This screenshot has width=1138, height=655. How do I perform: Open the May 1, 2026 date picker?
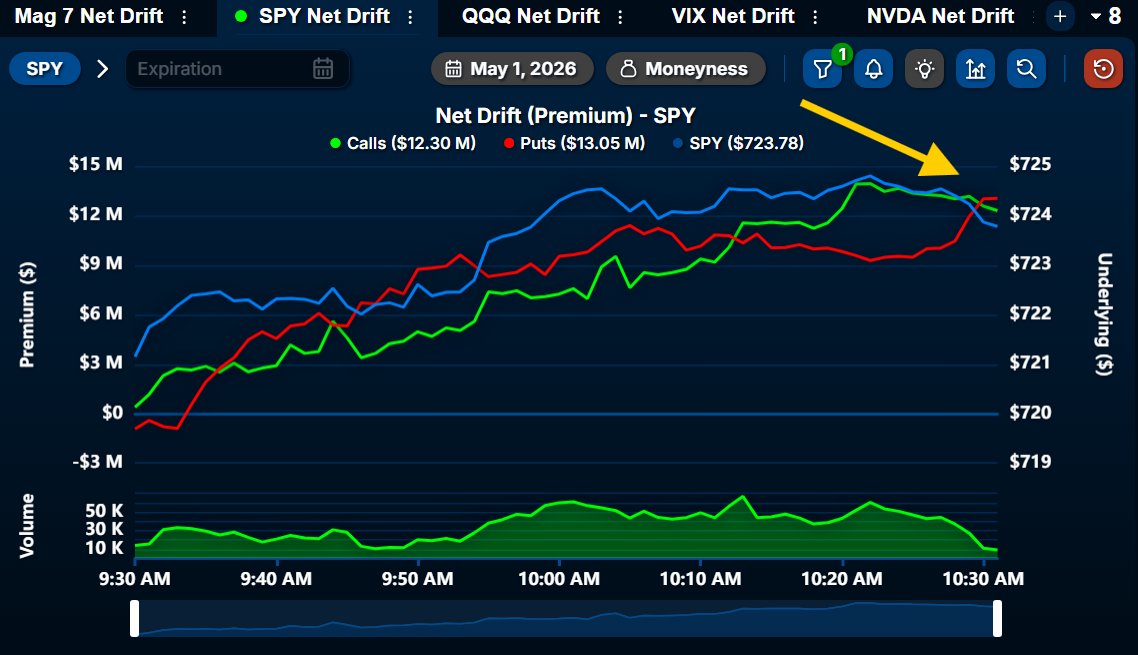pyautogui.click(x=512, y=69)
